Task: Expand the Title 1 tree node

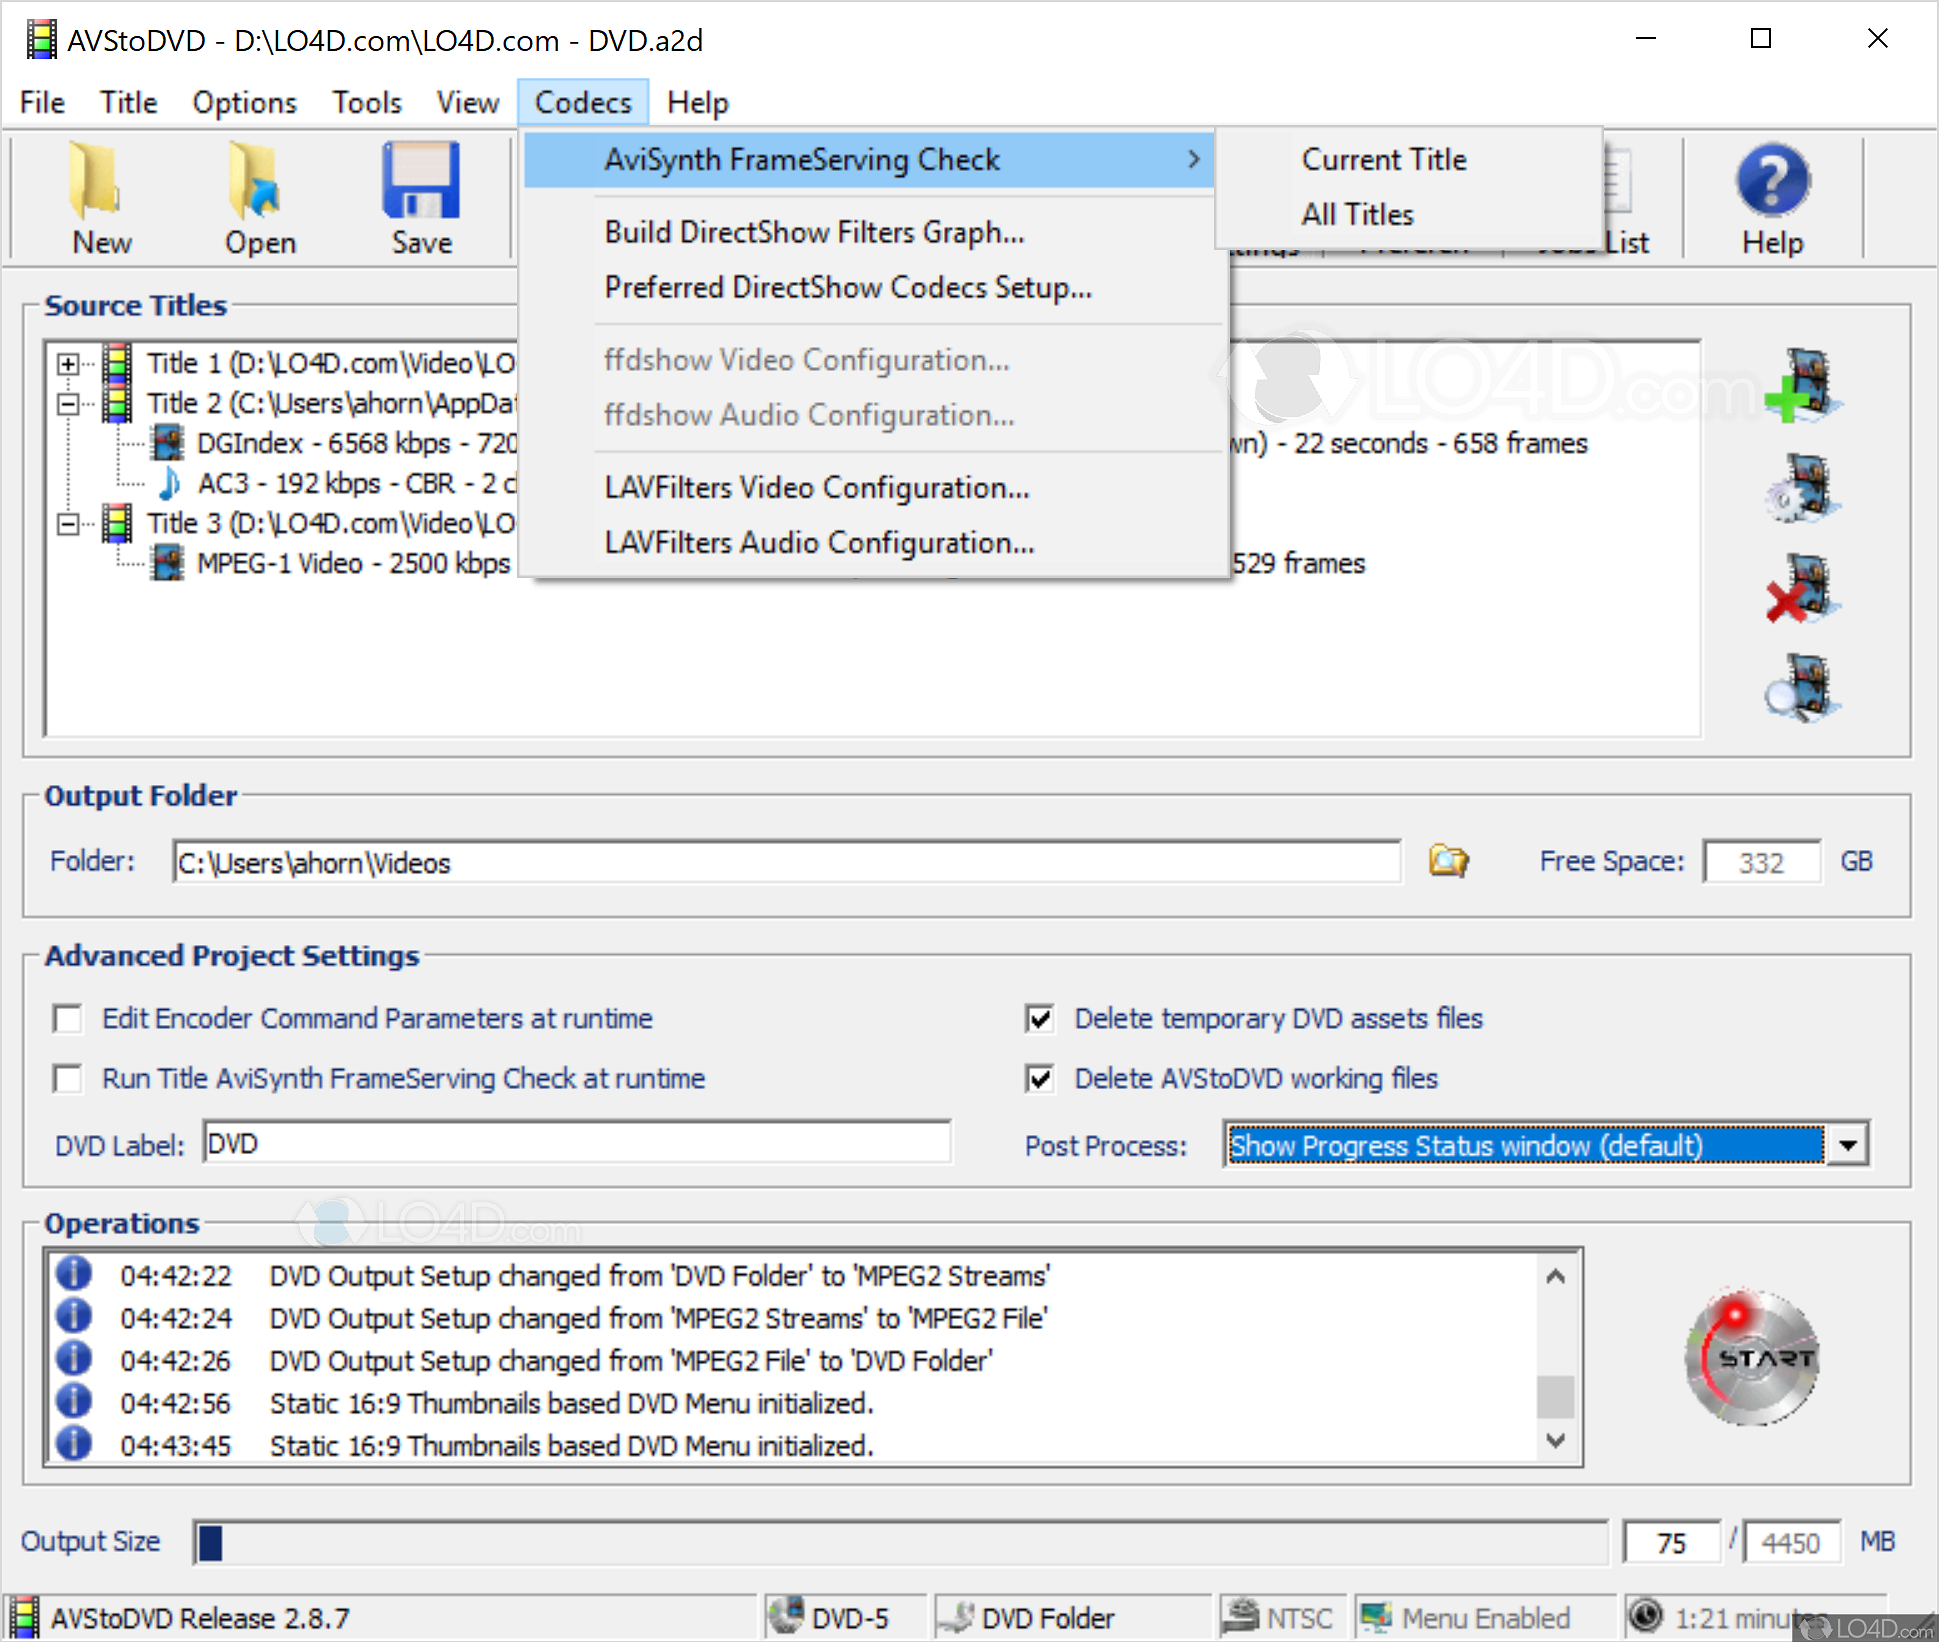Action: point(68,364)
